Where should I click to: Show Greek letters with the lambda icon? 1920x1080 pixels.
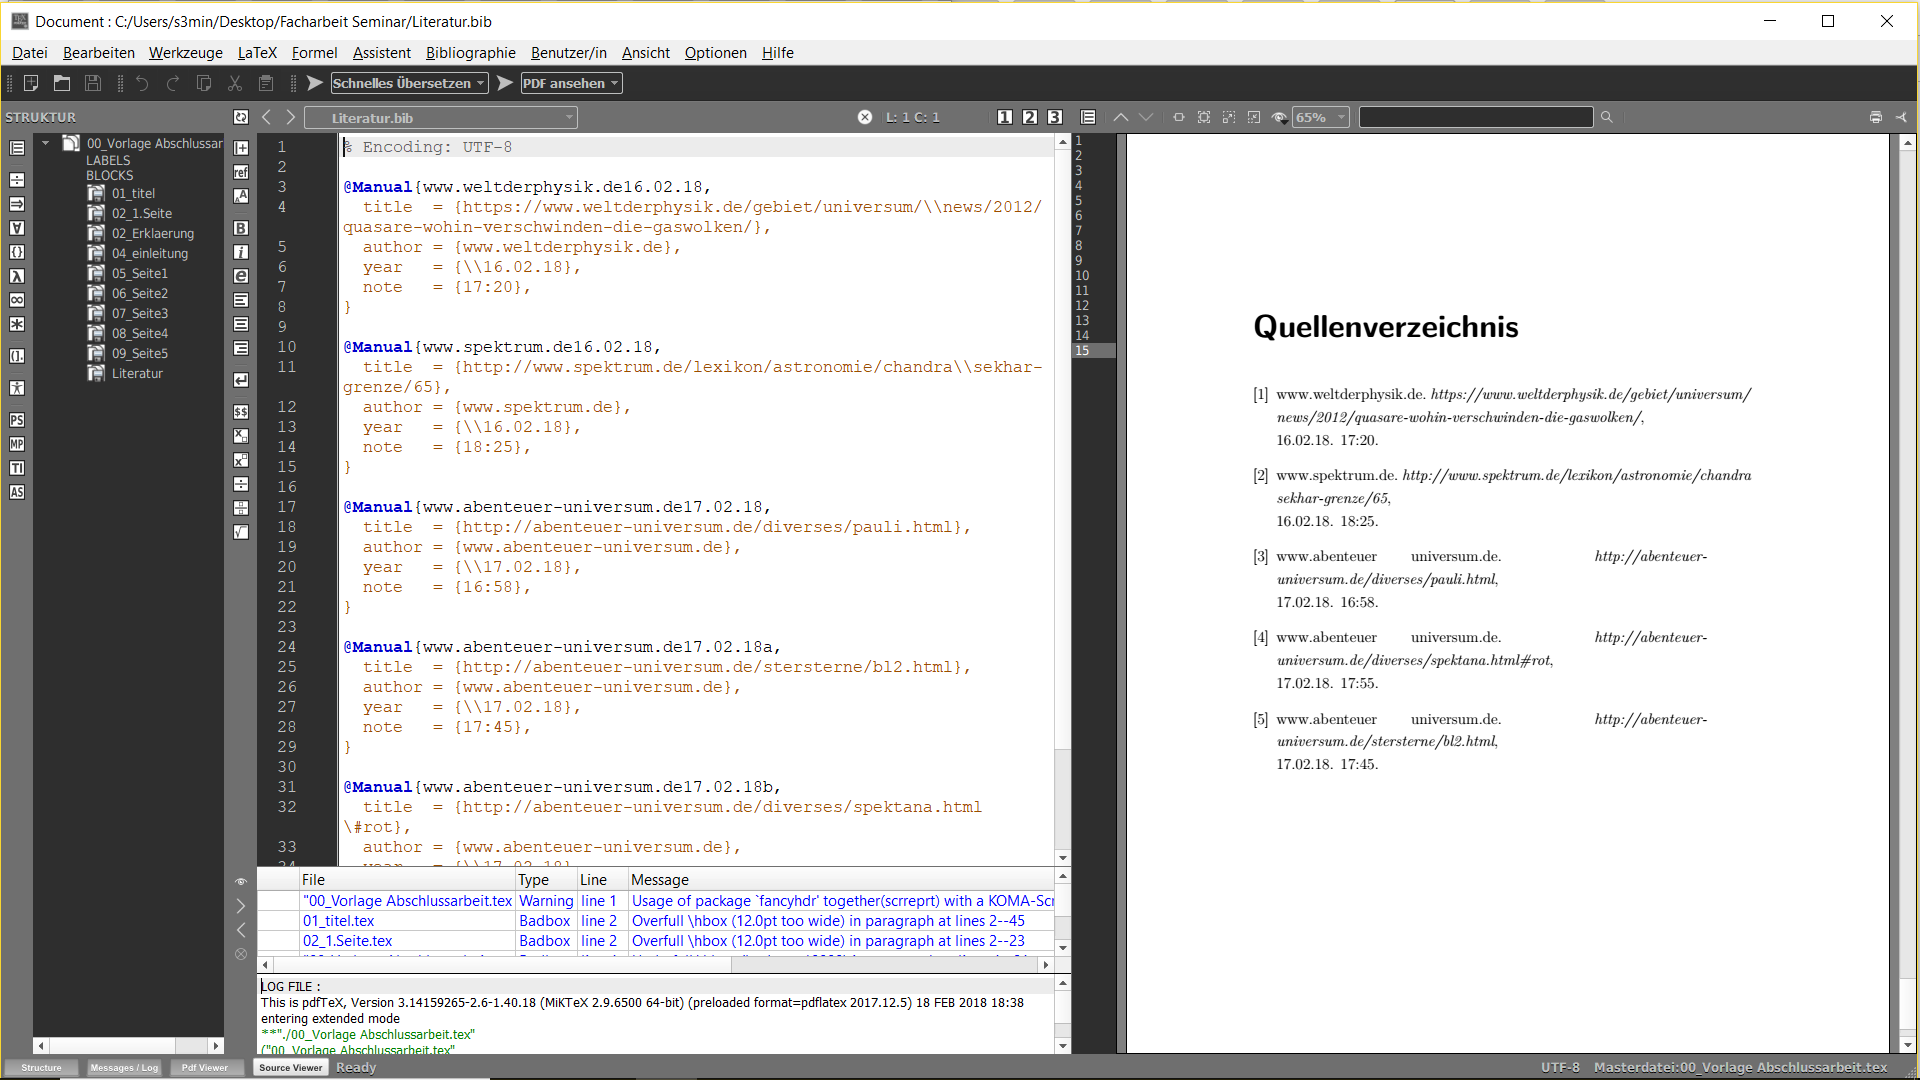click(x=17, y=276)
